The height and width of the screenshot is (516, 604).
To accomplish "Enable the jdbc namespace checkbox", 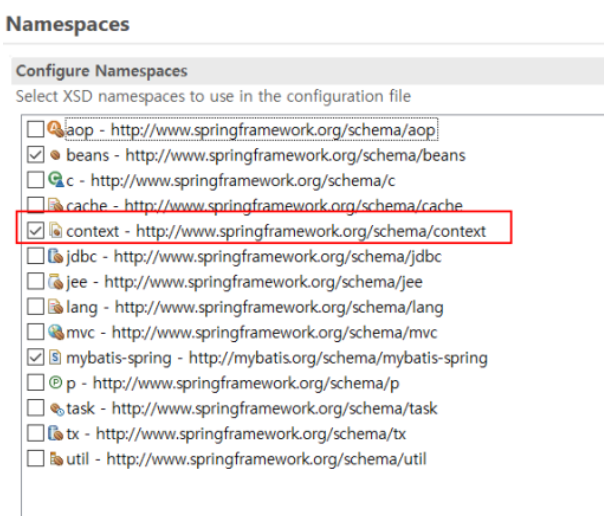I will pos(35,256).
